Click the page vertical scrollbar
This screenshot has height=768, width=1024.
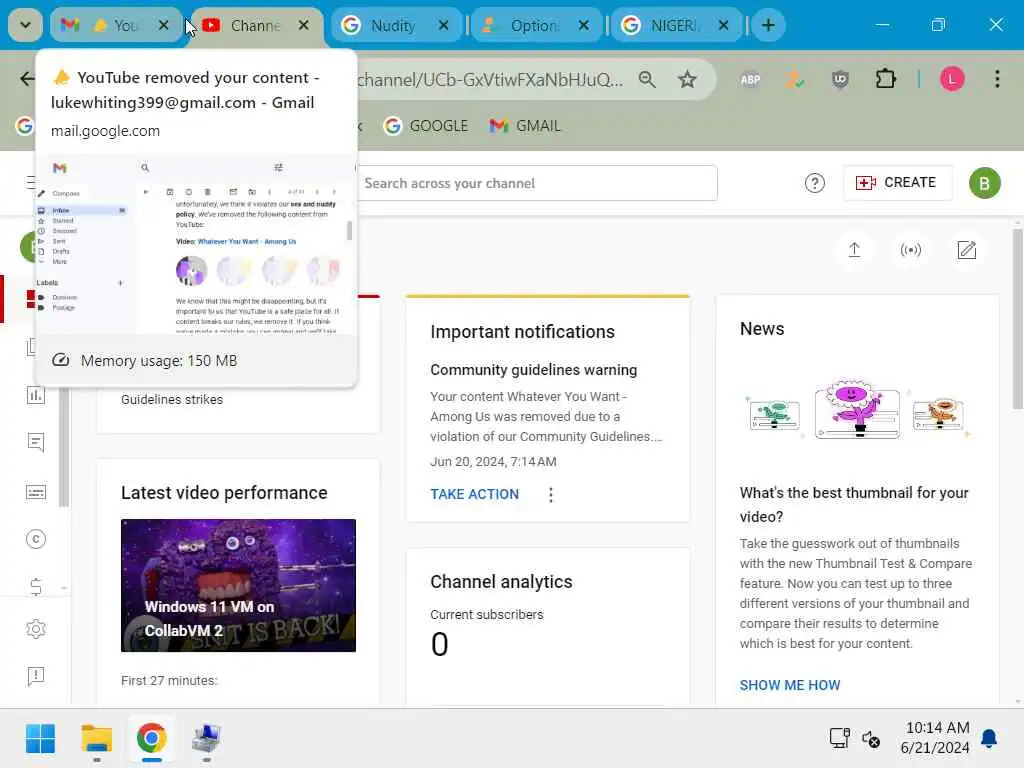pyautogui.click(x=1017, y=320)
